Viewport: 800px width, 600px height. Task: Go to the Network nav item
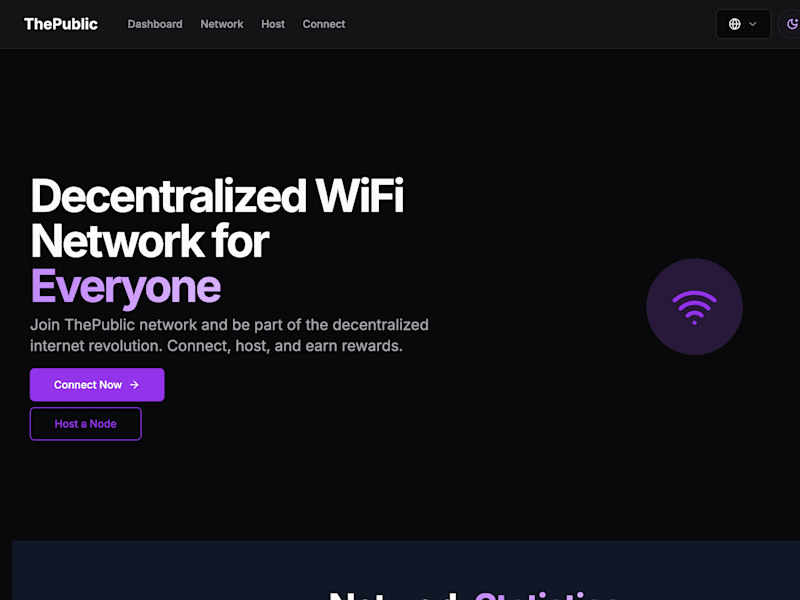tap(221, 24)
